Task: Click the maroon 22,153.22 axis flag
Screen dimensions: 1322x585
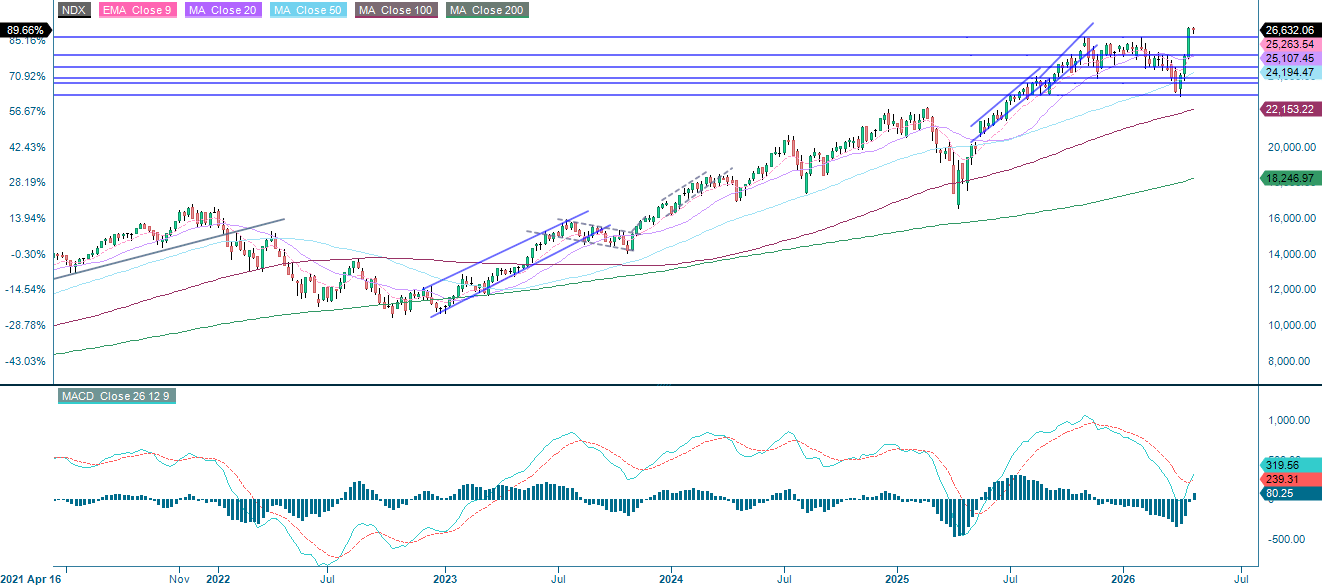Action: pos(1291,108)
